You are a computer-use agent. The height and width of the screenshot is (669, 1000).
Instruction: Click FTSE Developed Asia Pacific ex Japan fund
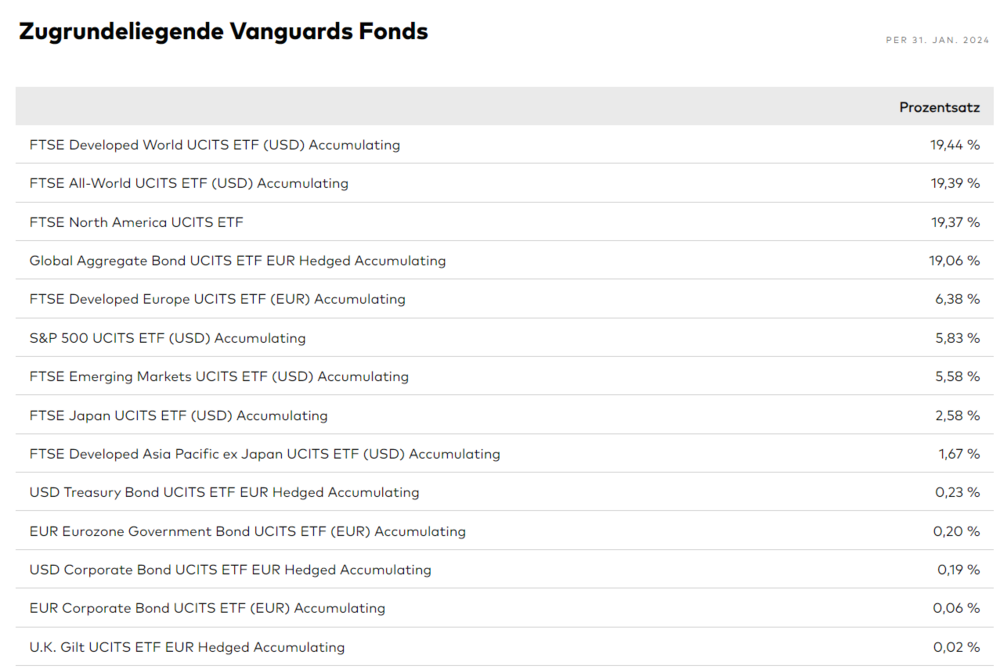(264, 454)
